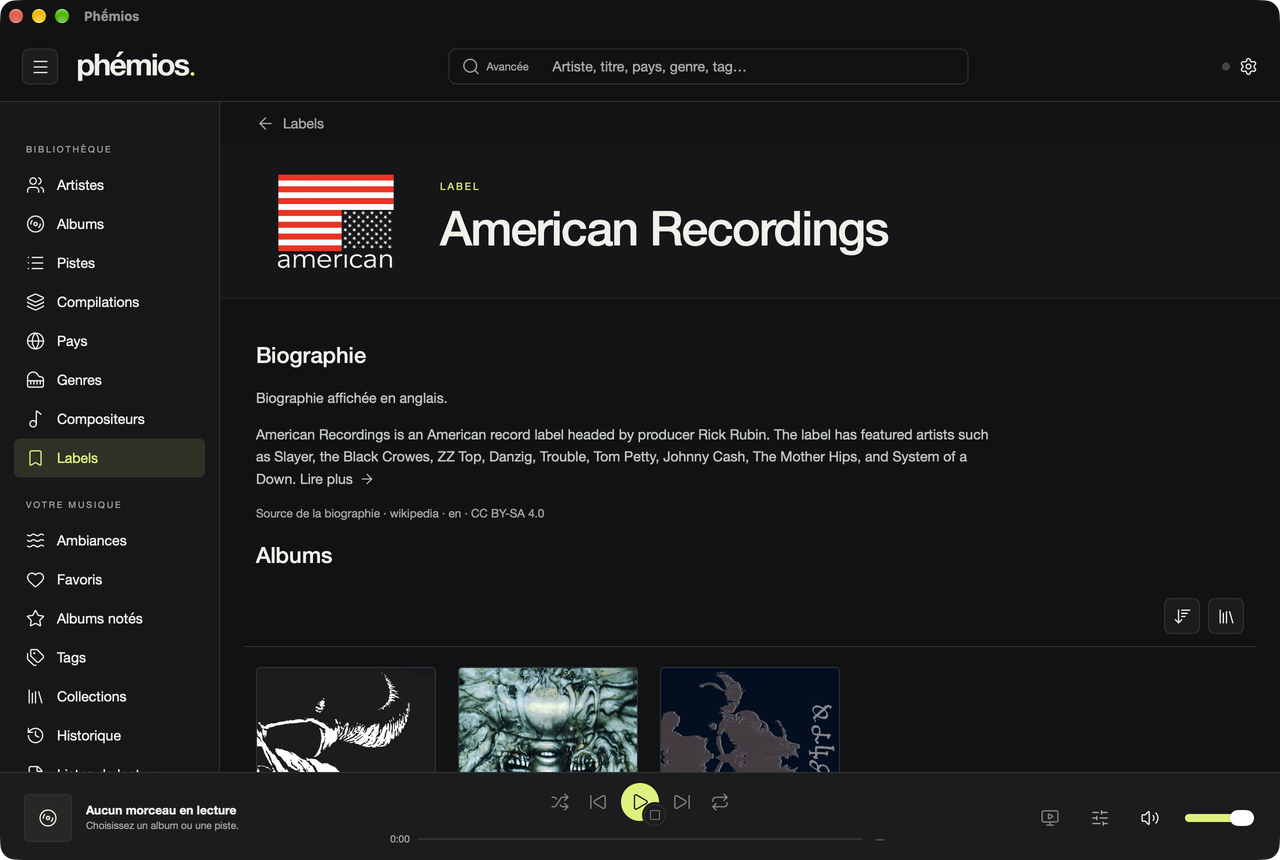Skip to previous track
This screenshot has height=860, width=1280.
(x=598, y=802)
